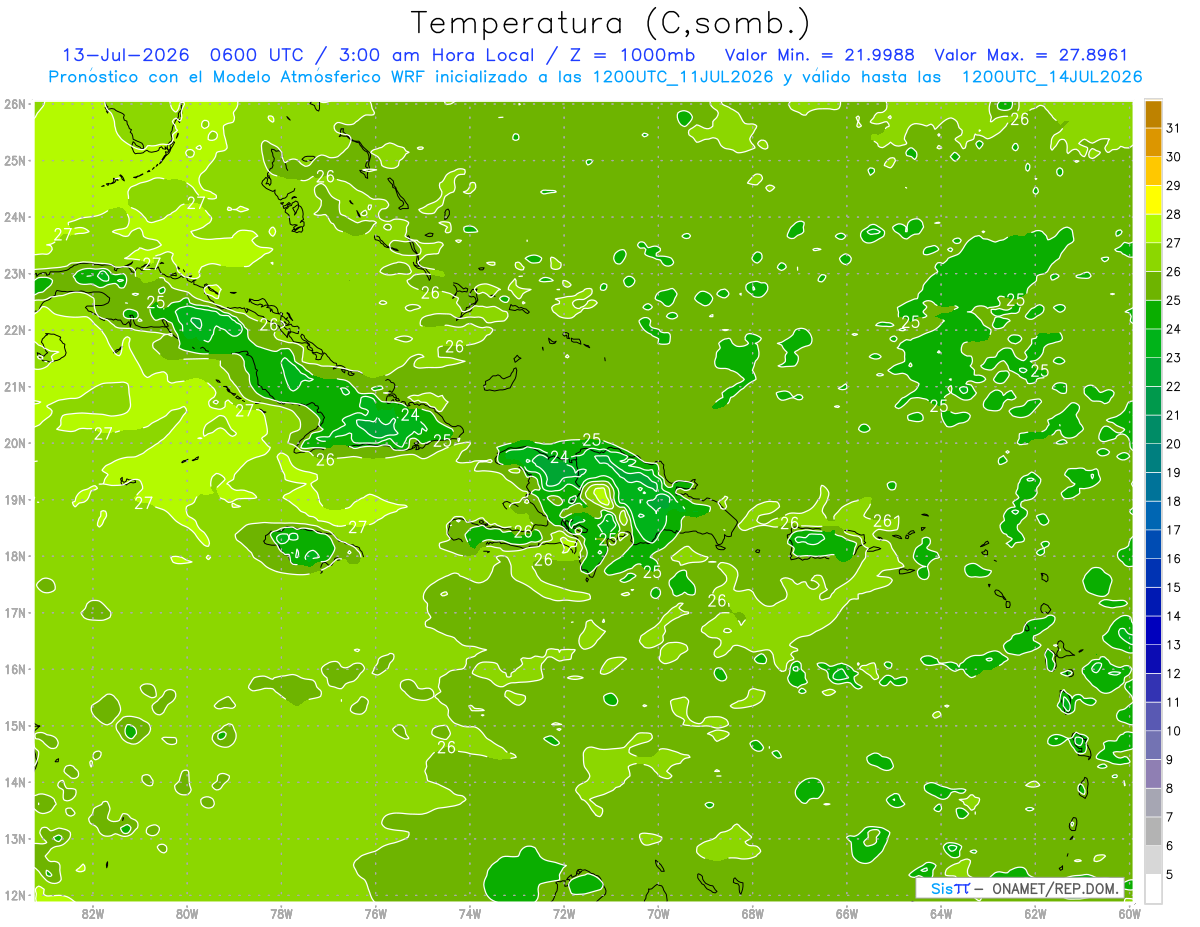Click the color scale value "31"
The height and width of the screenshot is (927, 1200).
coord(1173,128)
